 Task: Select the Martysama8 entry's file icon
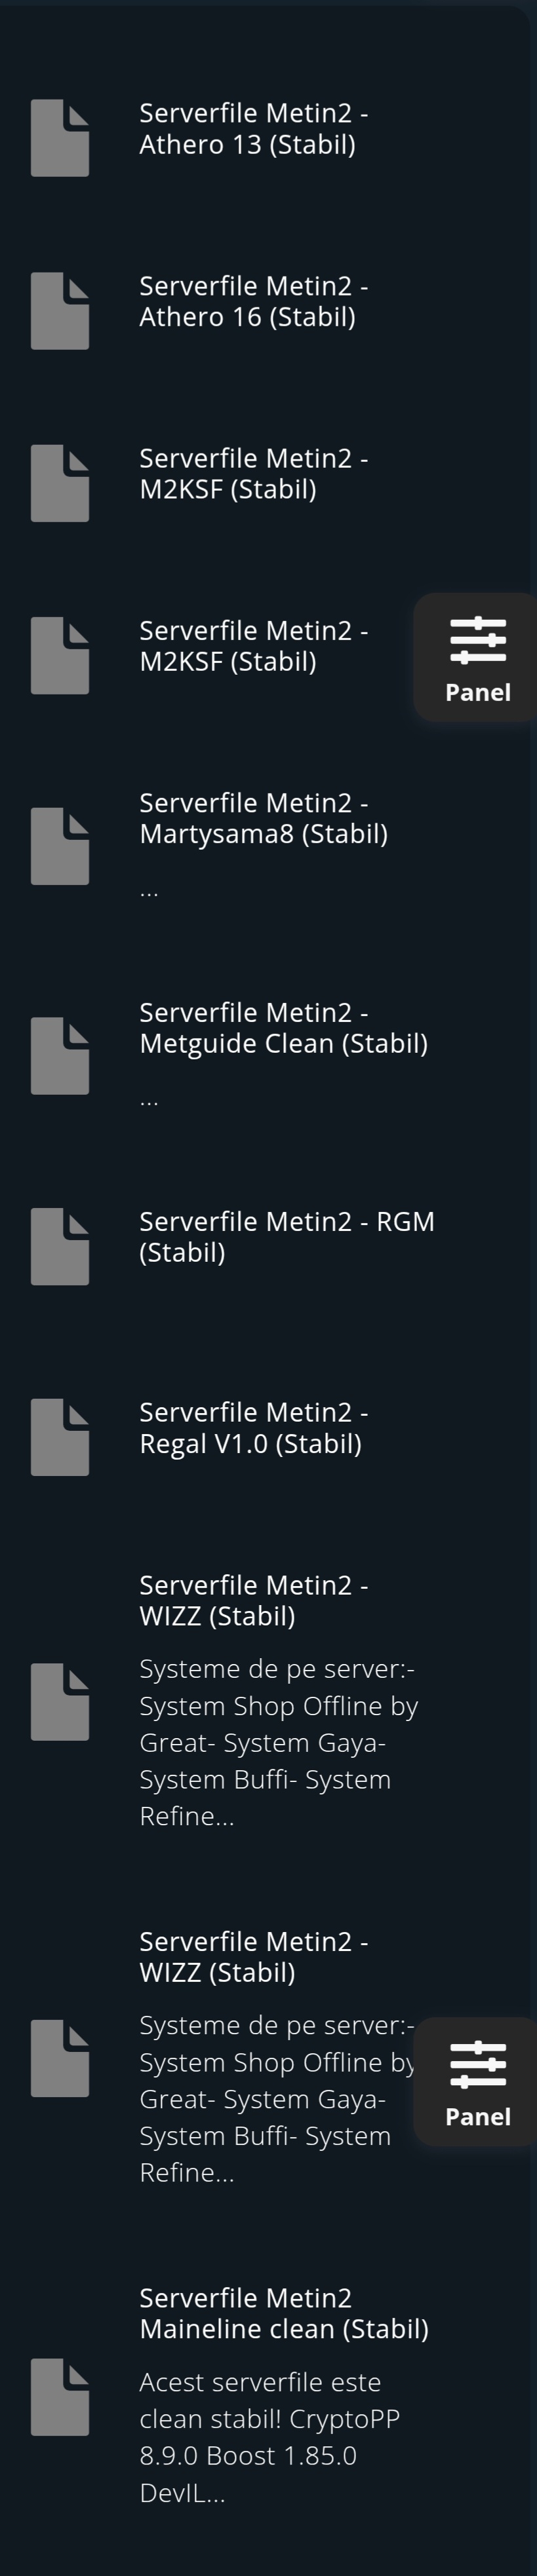[60, 846]
